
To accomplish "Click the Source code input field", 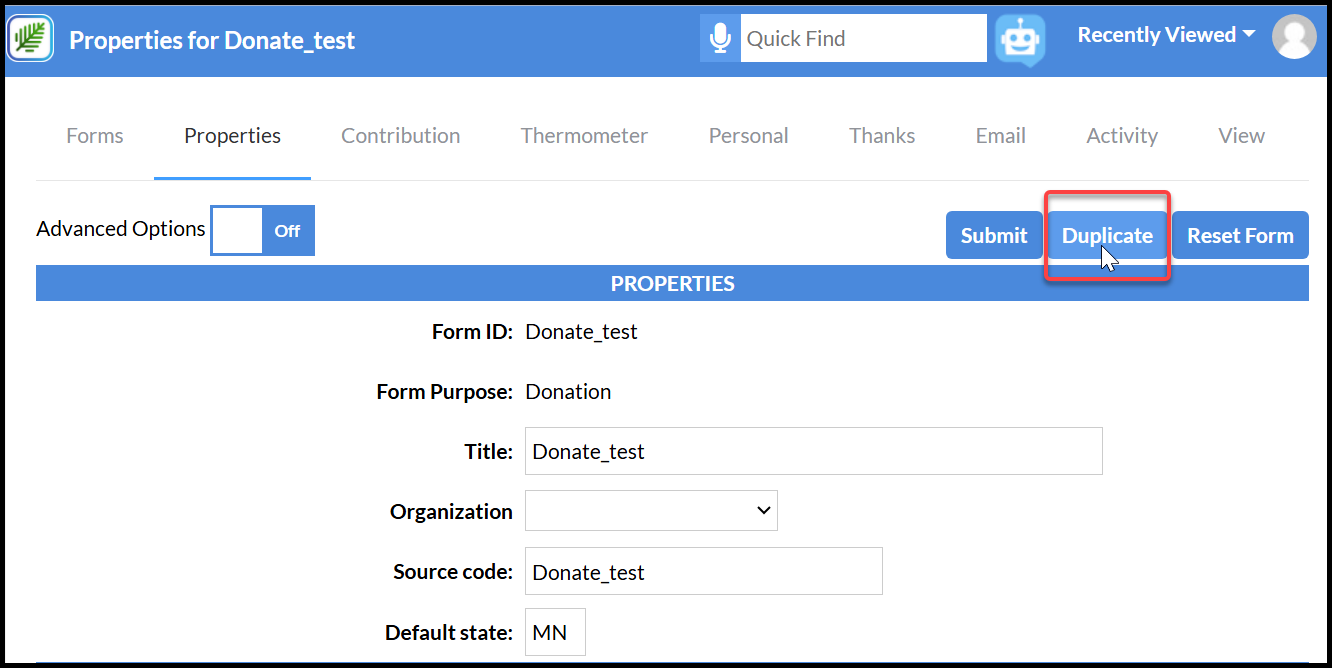I will 703,571.
